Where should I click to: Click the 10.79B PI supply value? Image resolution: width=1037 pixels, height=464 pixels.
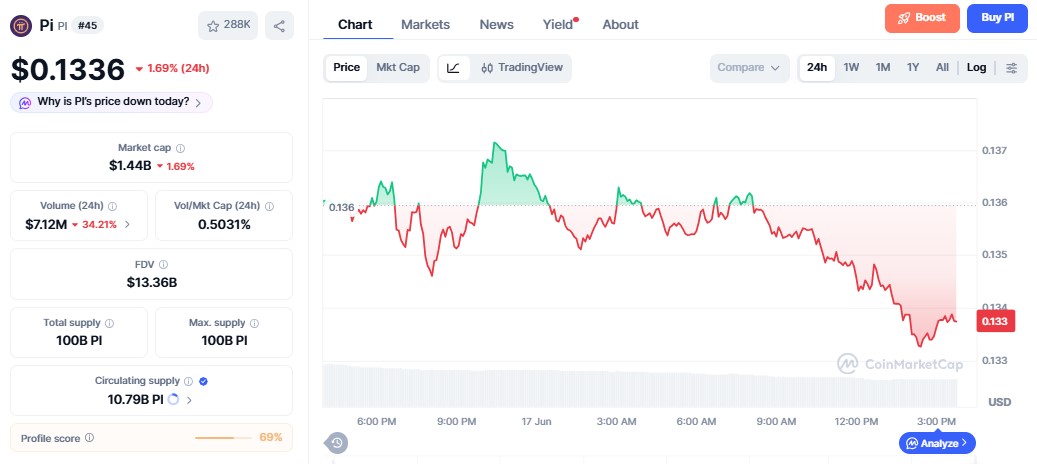tap(136, 399)
